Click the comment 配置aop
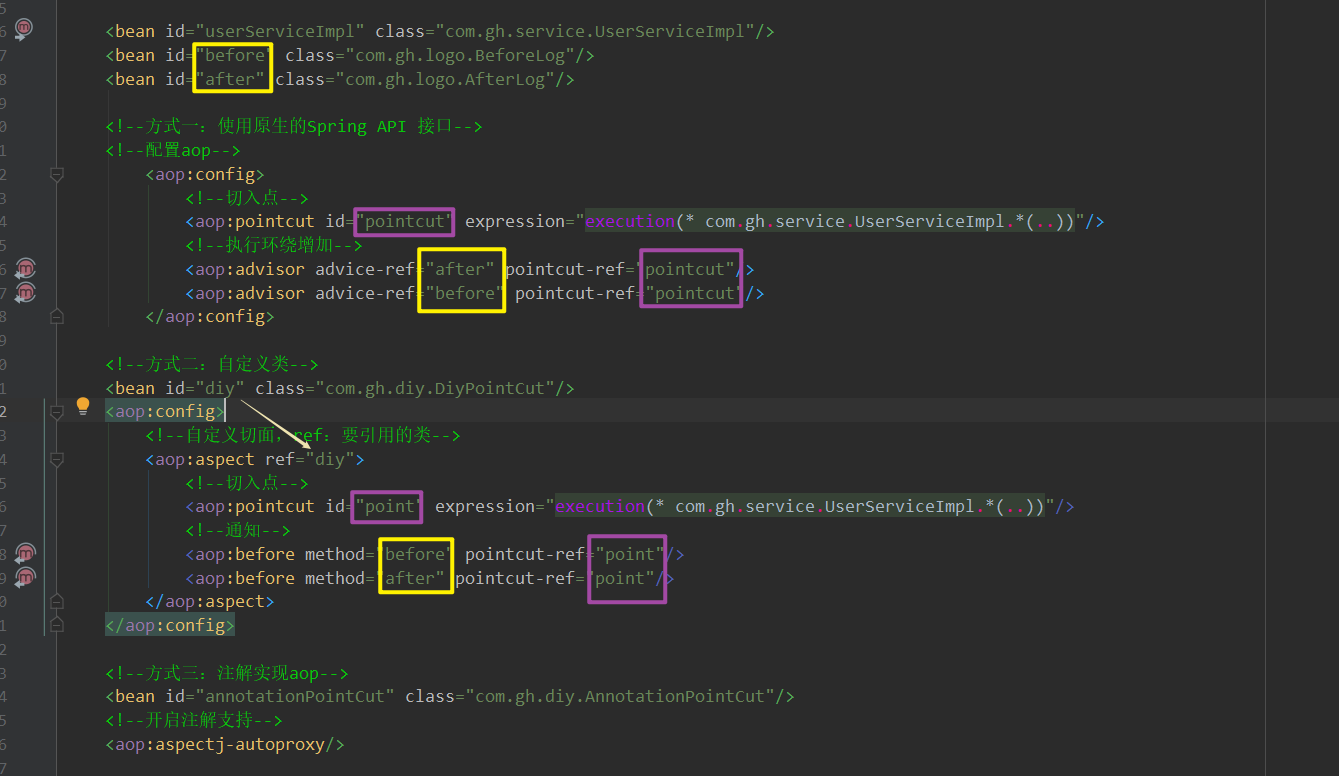Screen dimensions: 1339x776 pos(173,150)
